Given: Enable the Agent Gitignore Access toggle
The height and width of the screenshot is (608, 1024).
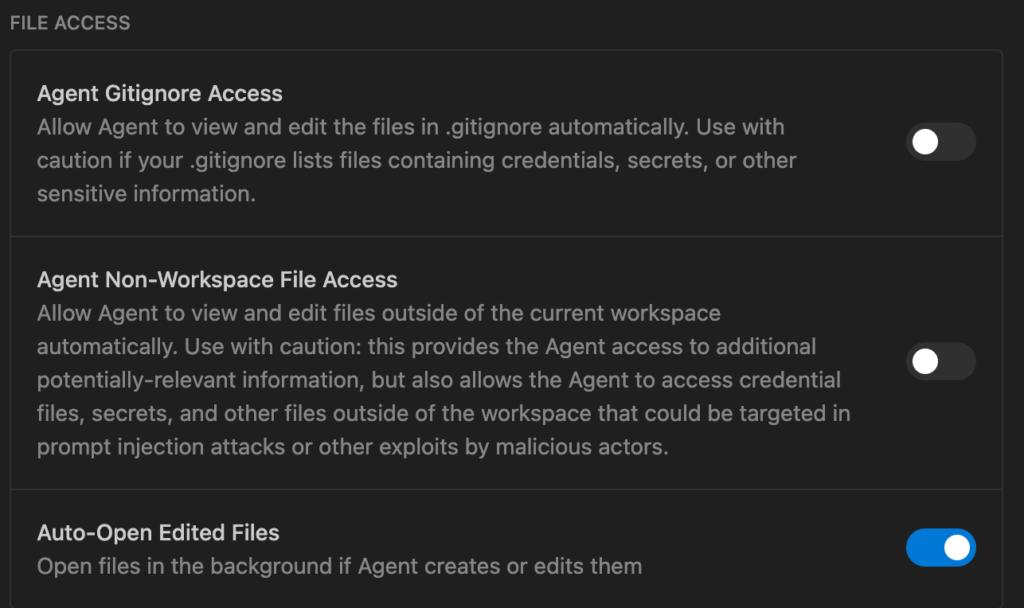Looking at the screenshot, I should (x=940, y=142).
